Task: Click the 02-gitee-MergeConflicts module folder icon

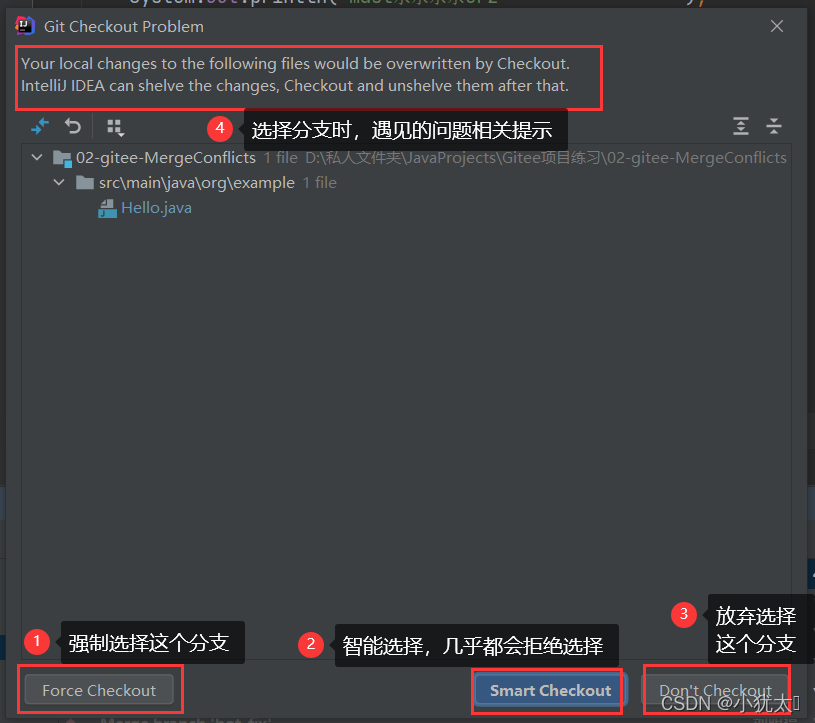Action: [62, 158]
